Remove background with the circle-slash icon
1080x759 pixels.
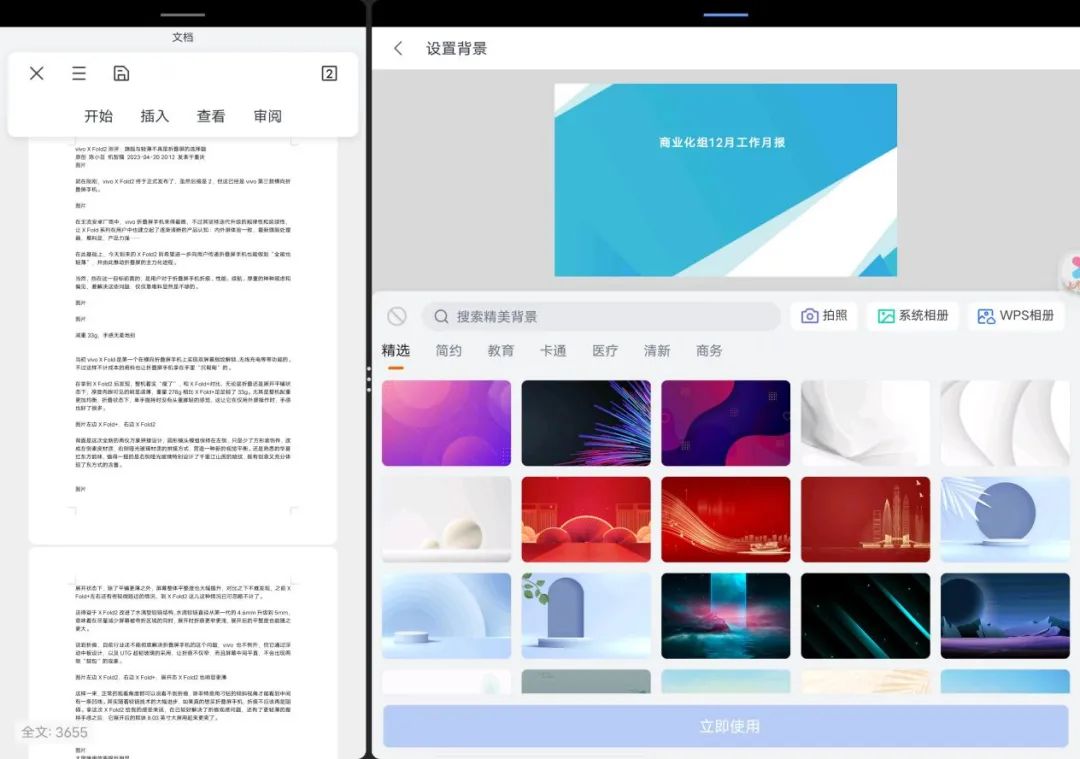pos(398,315)
